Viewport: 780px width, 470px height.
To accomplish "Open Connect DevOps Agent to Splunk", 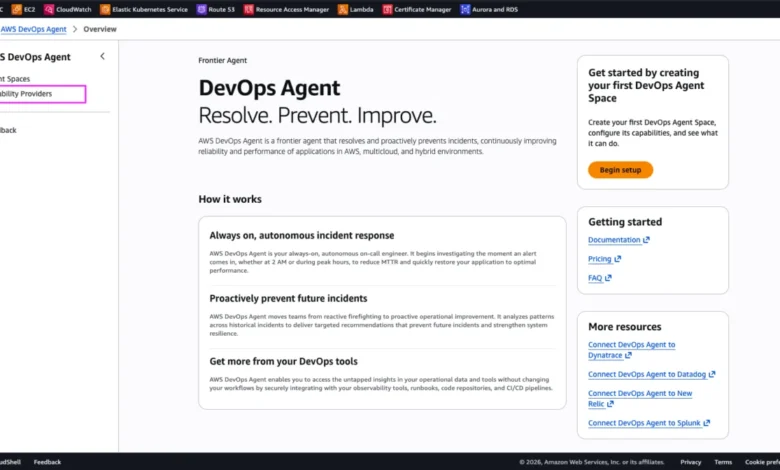I will pyautogui.click(x=648, y=423).
